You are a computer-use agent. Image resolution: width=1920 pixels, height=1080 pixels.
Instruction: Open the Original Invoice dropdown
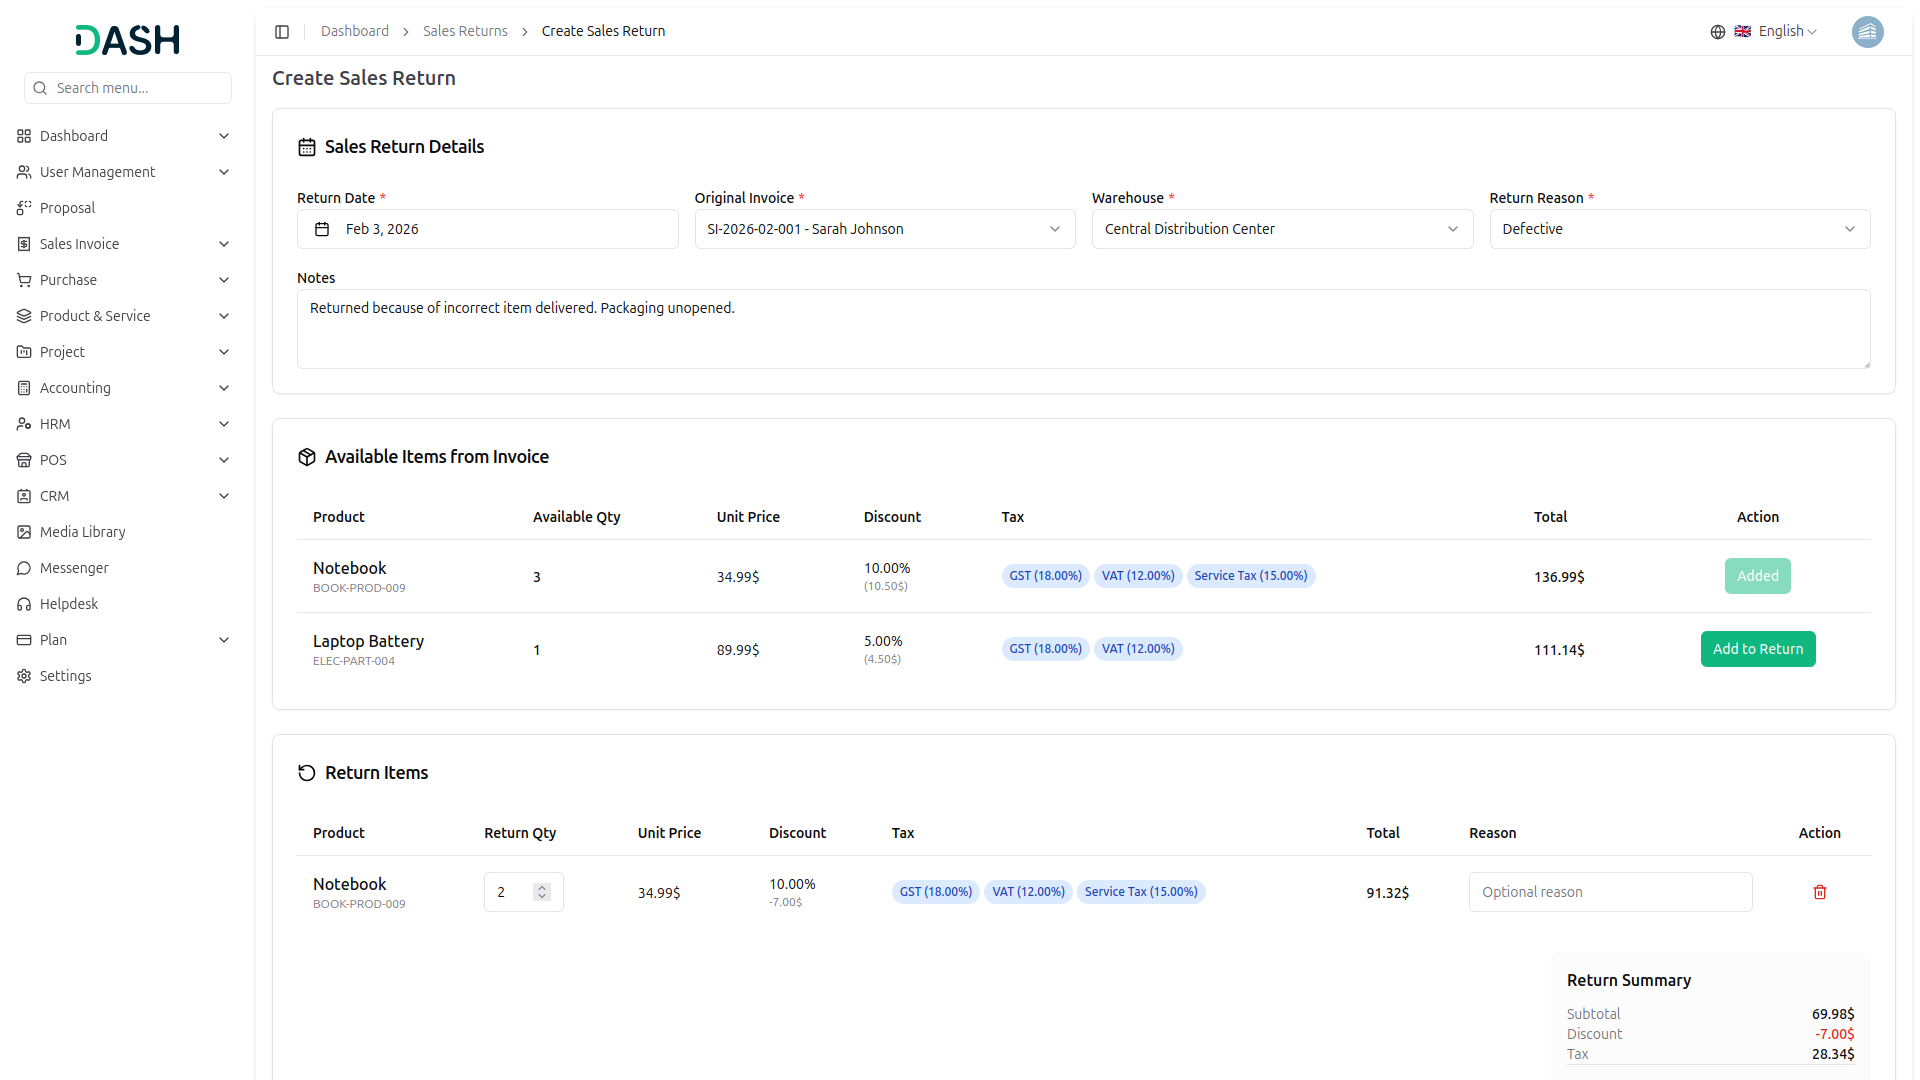point(884,229)
